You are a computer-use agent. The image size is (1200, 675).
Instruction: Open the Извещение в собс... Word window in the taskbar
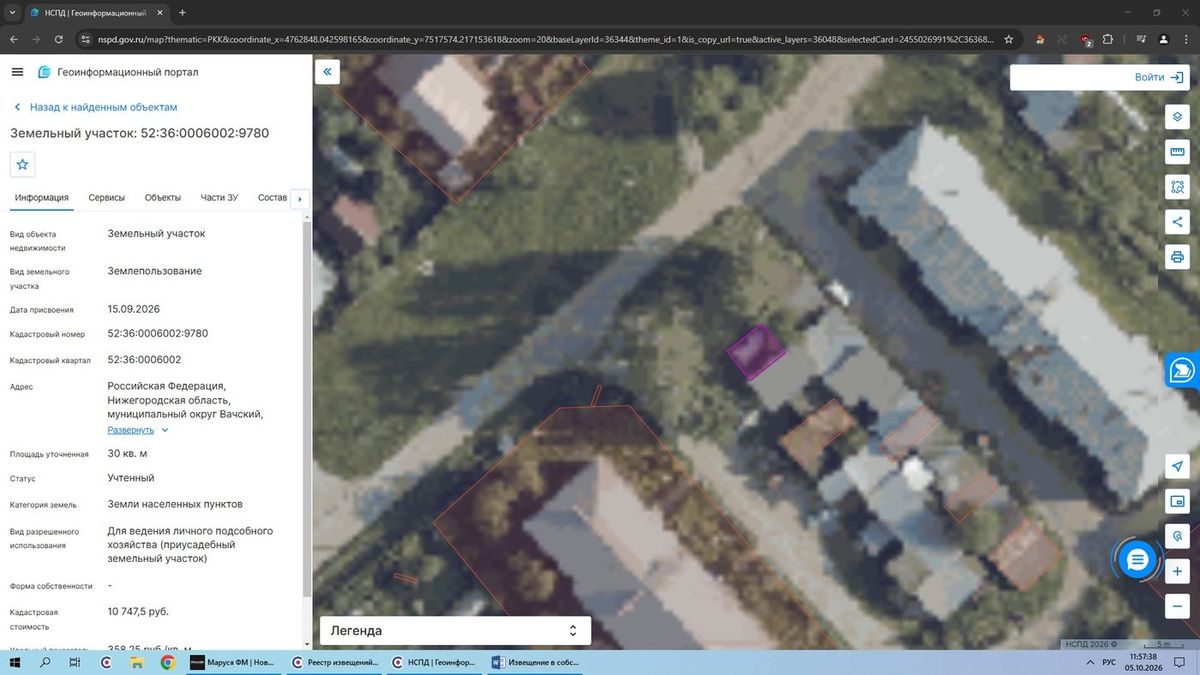click(537, 662)
